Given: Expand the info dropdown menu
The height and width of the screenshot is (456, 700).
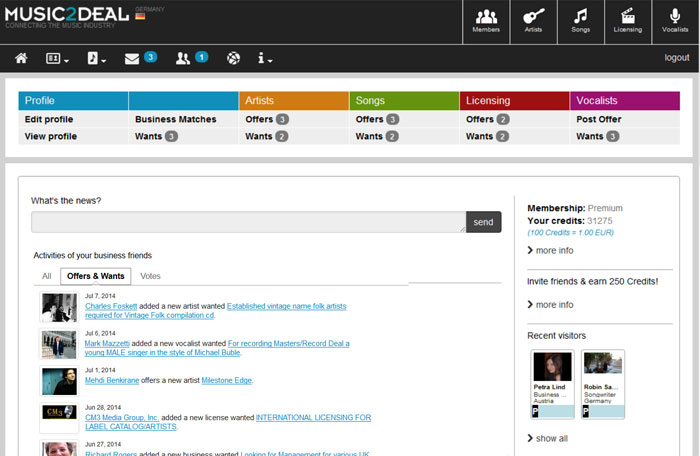Looking at the screenshot, I should pos(265,58).
